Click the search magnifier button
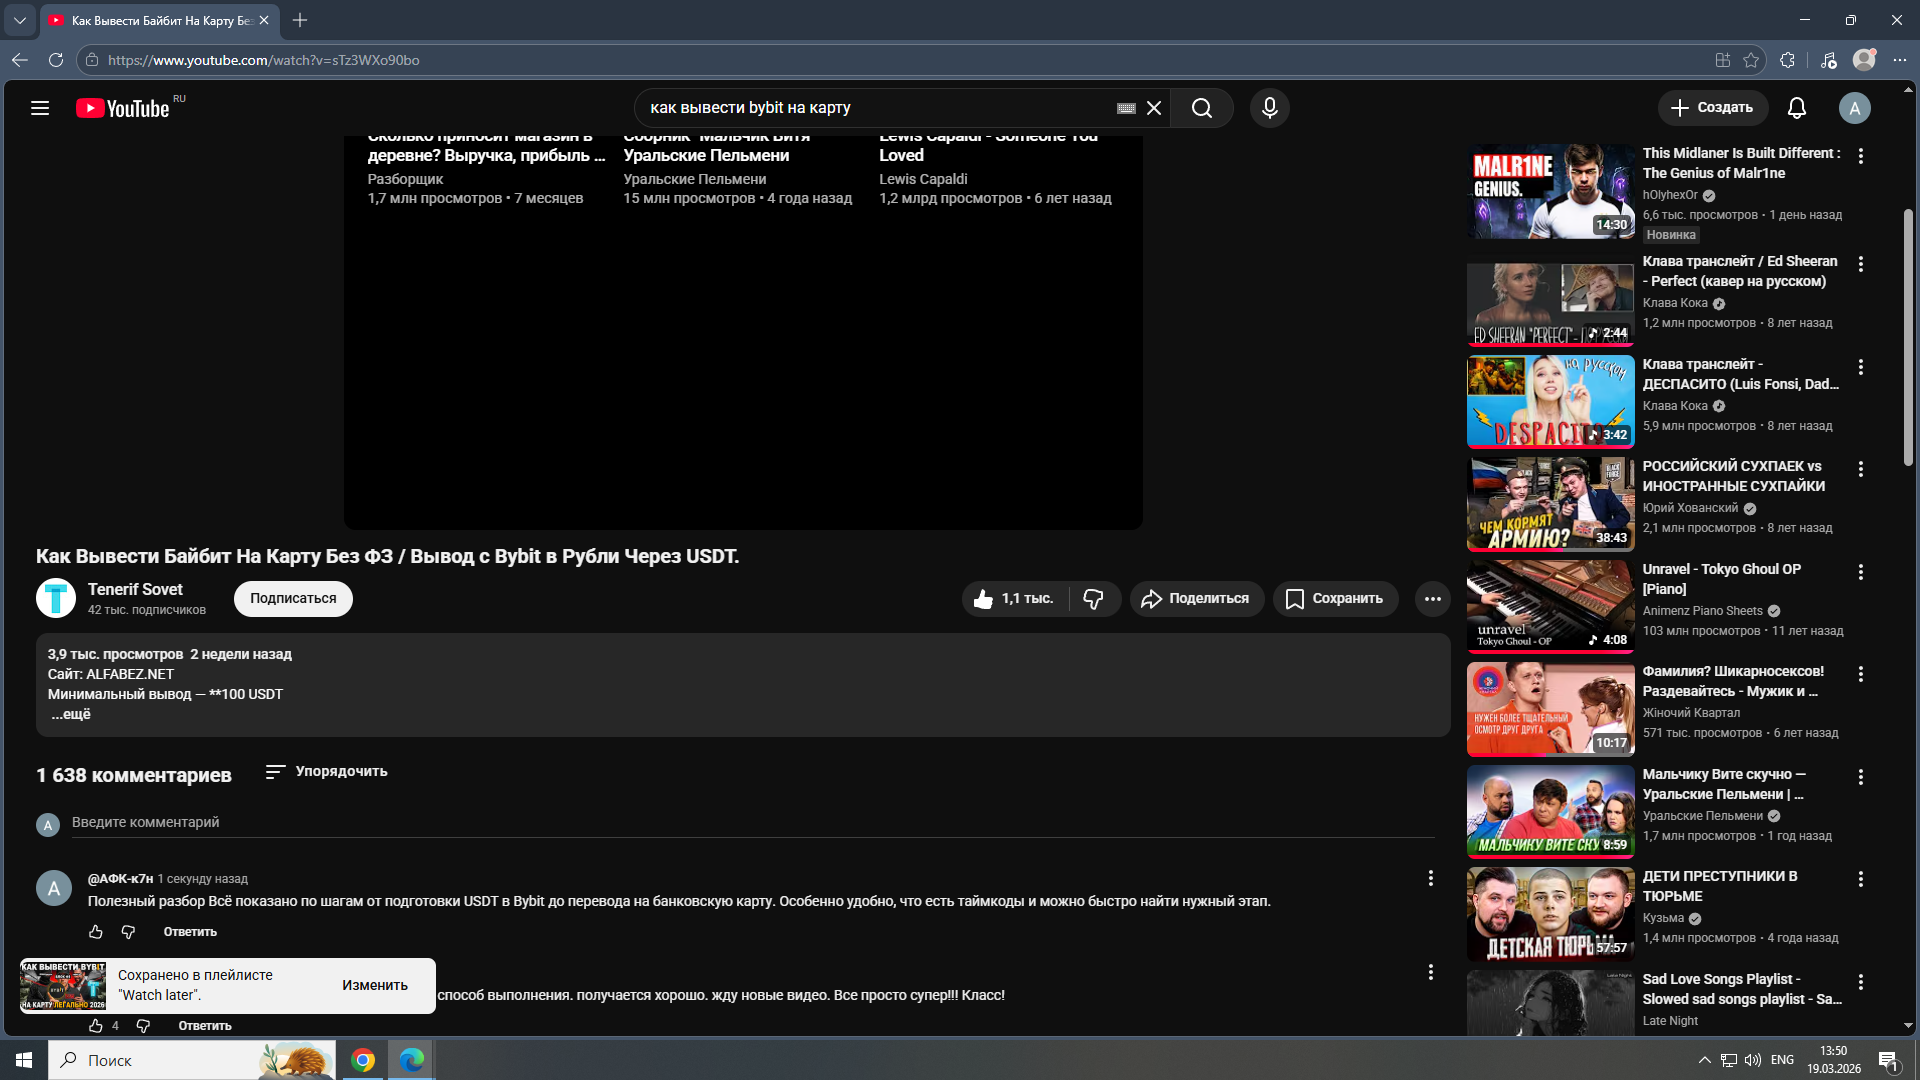1920x1080 pixels. [x=1202, y=108]
